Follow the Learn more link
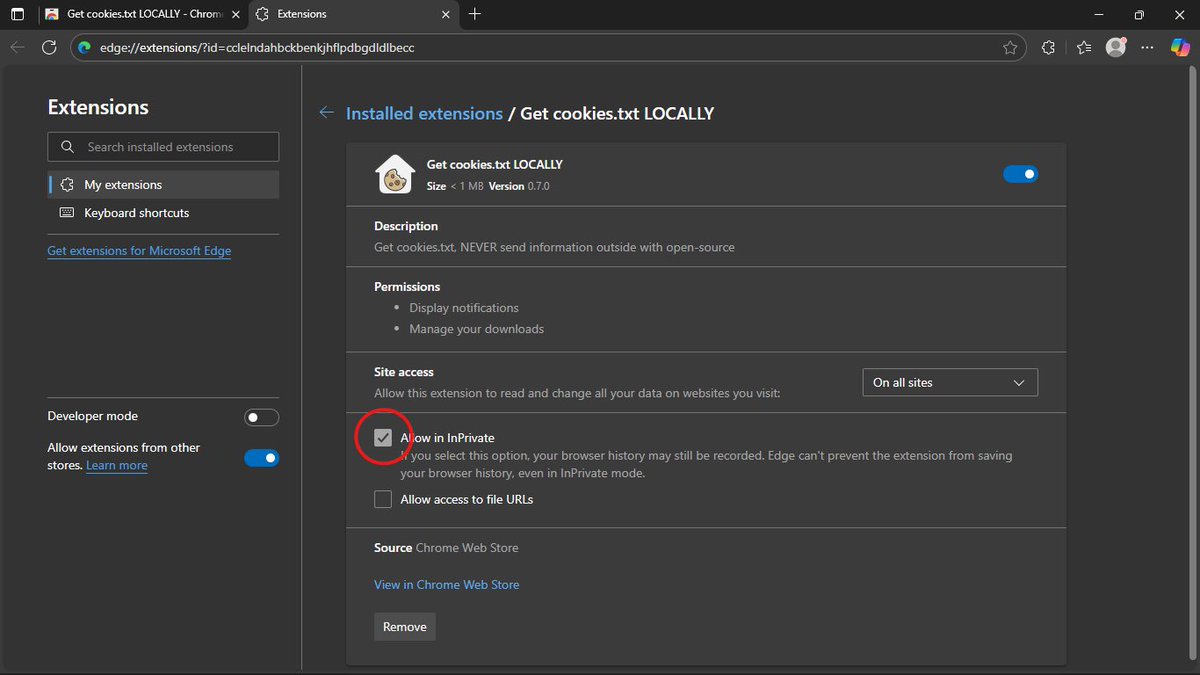The image size is (1200, 675). click(x=116, y=465)
